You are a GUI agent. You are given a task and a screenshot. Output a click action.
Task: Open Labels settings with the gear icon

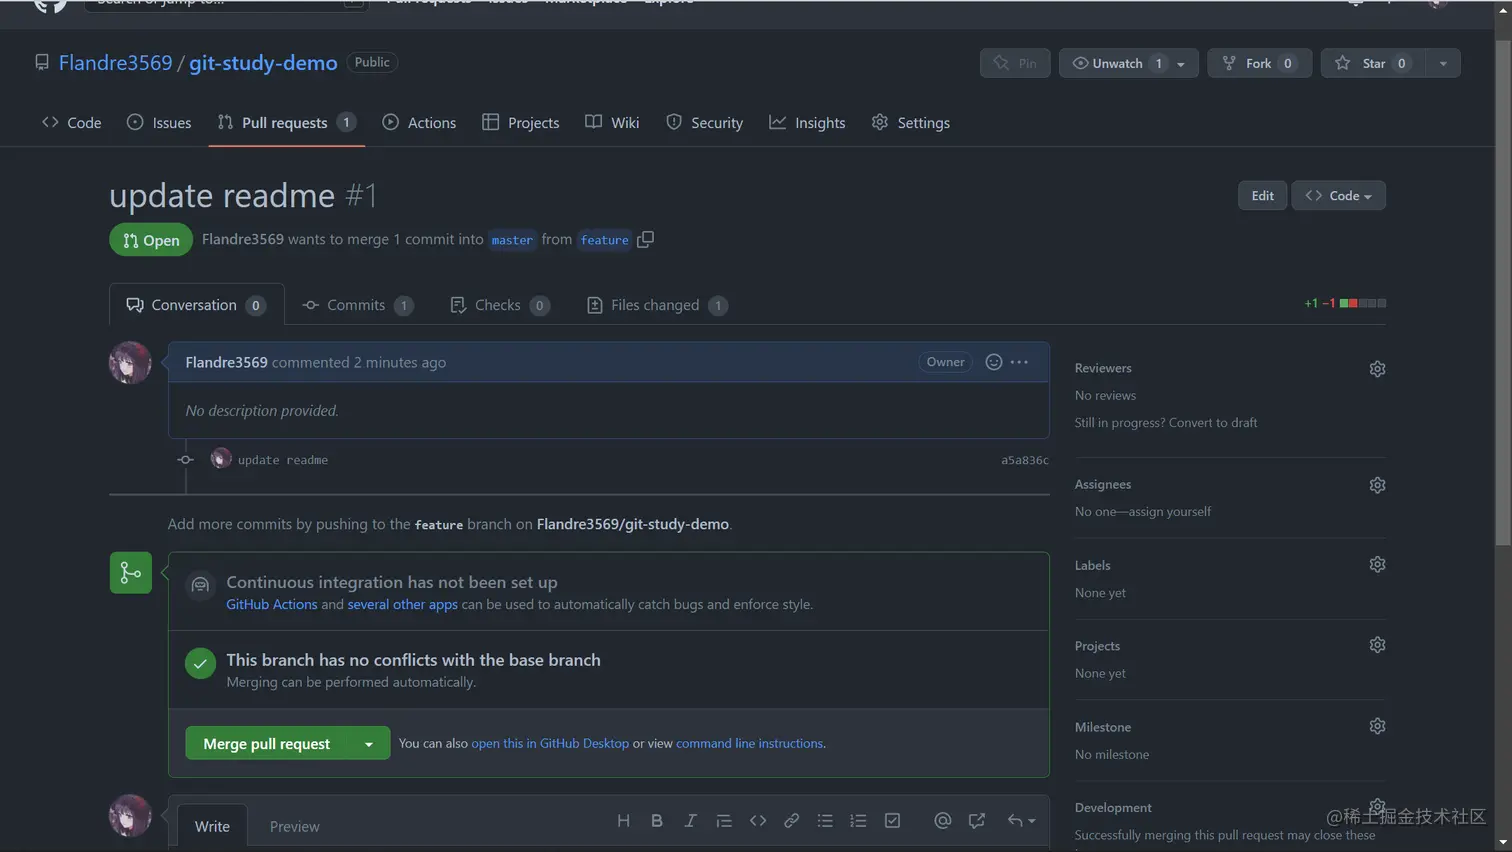[1377, 564]
